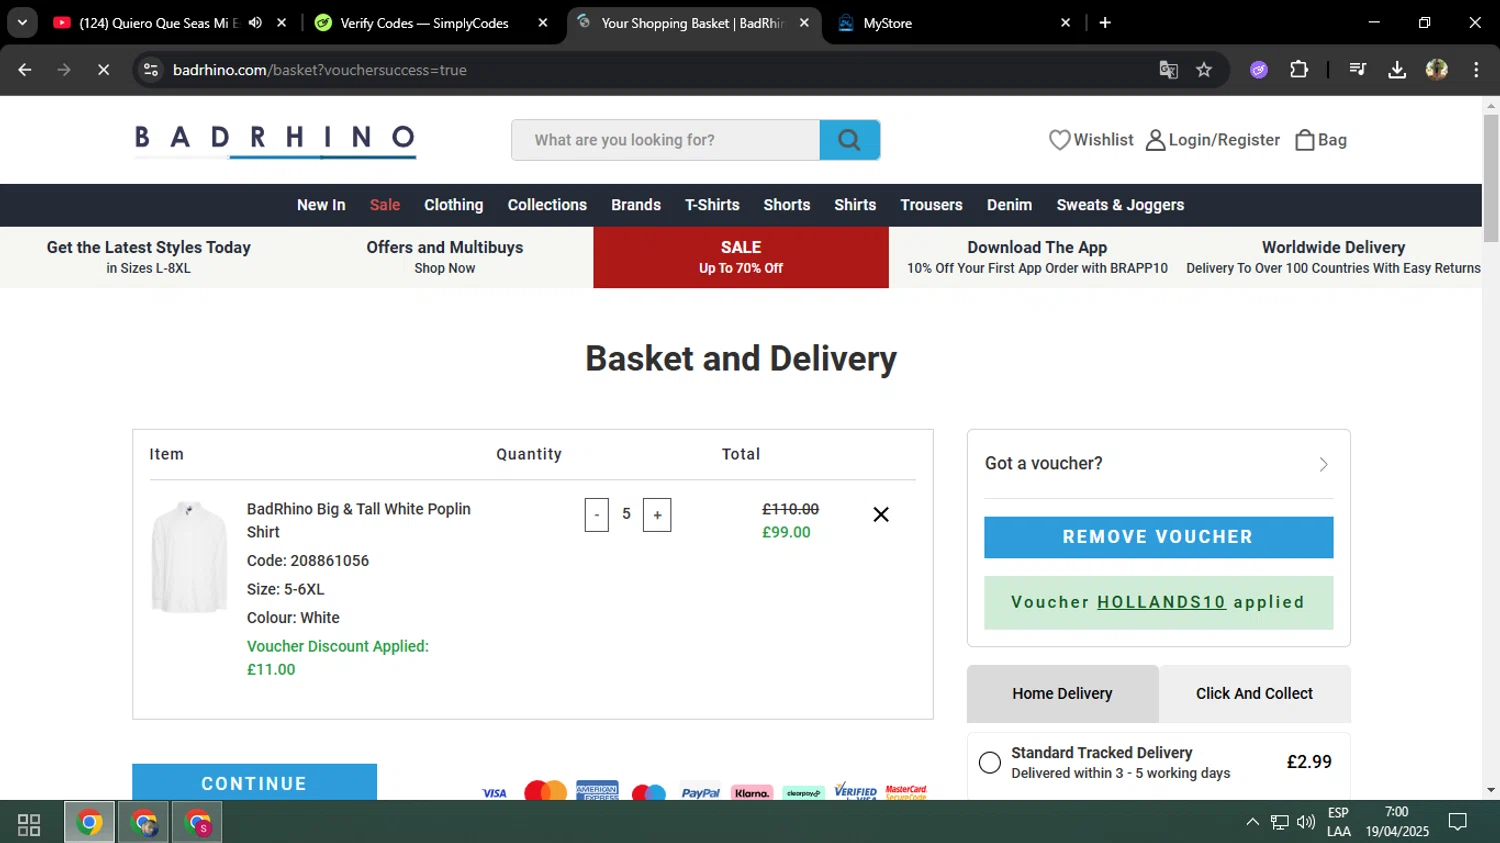Open the Denim menu item
This screenshot has width=1500, height=843.
[x=1009, y=205]
